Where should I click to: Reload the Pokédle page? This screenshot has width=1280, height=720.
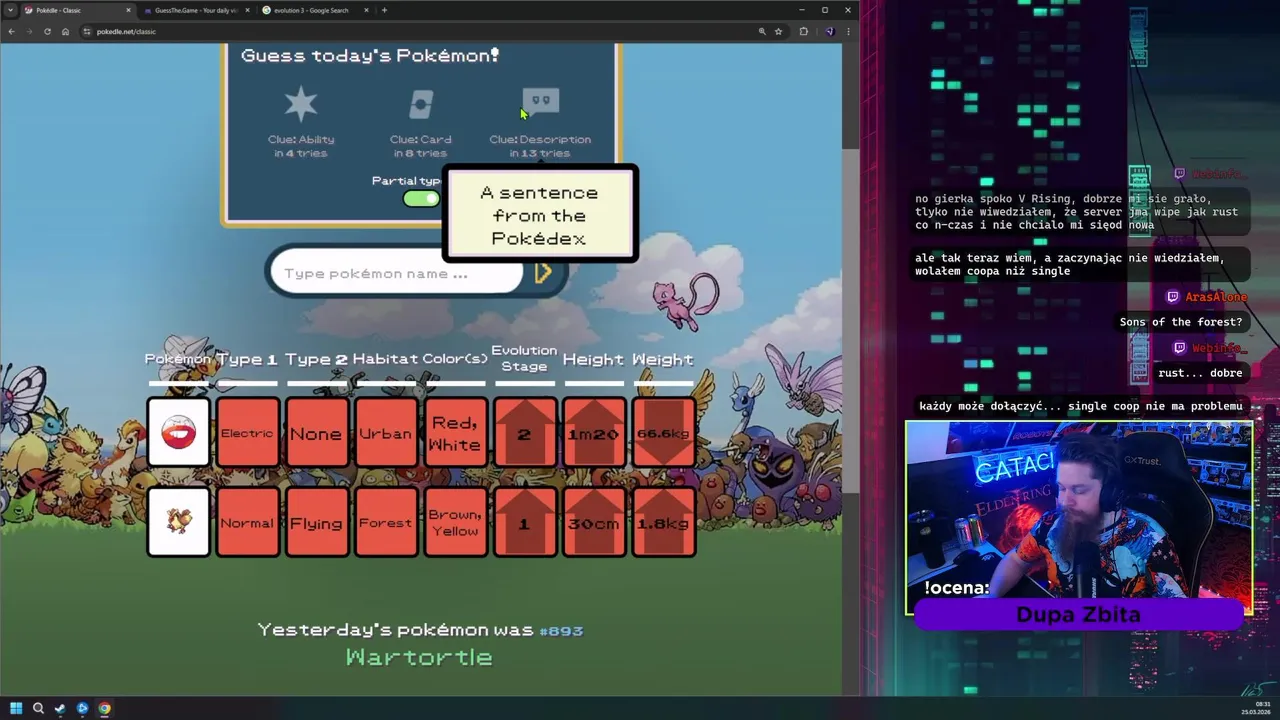pyautogui.click(x=47, y=31)
